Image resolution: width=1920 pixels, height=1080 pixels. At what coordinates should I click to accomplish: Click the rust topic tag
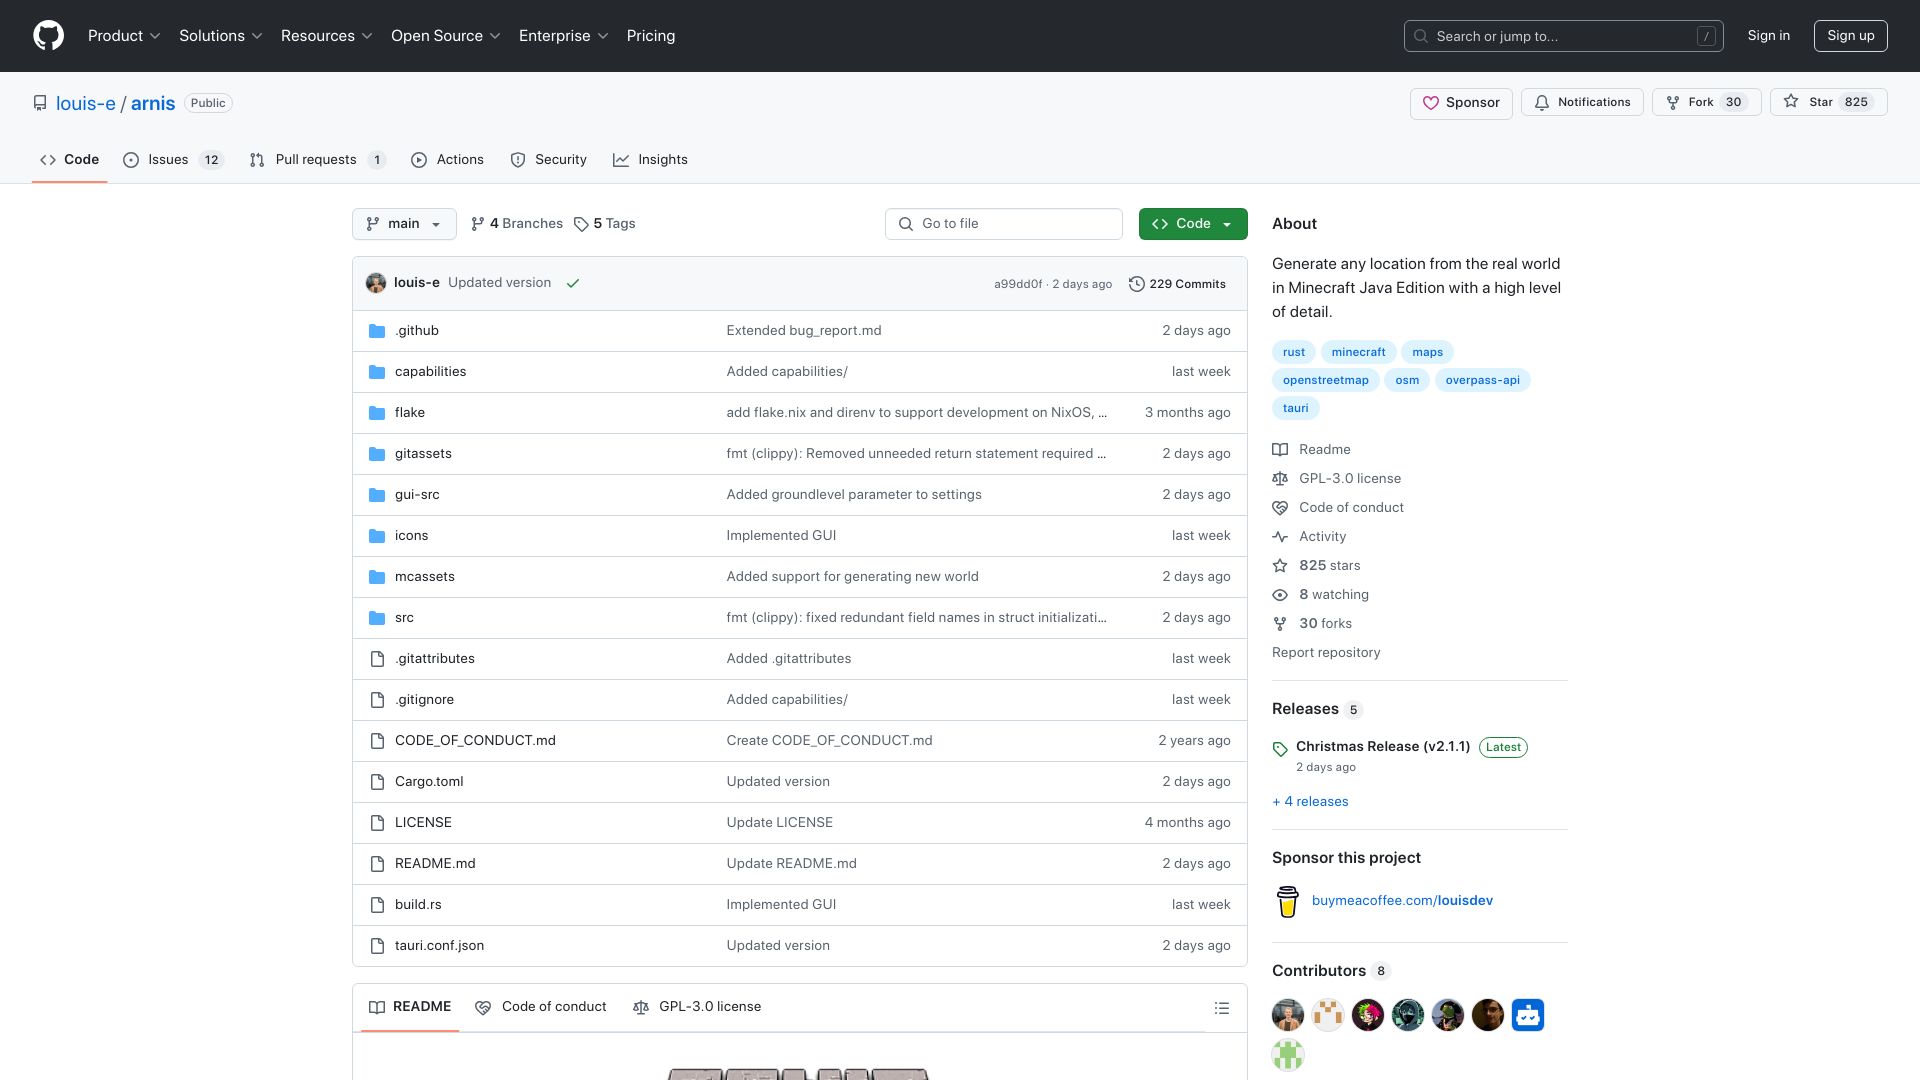1294,352
